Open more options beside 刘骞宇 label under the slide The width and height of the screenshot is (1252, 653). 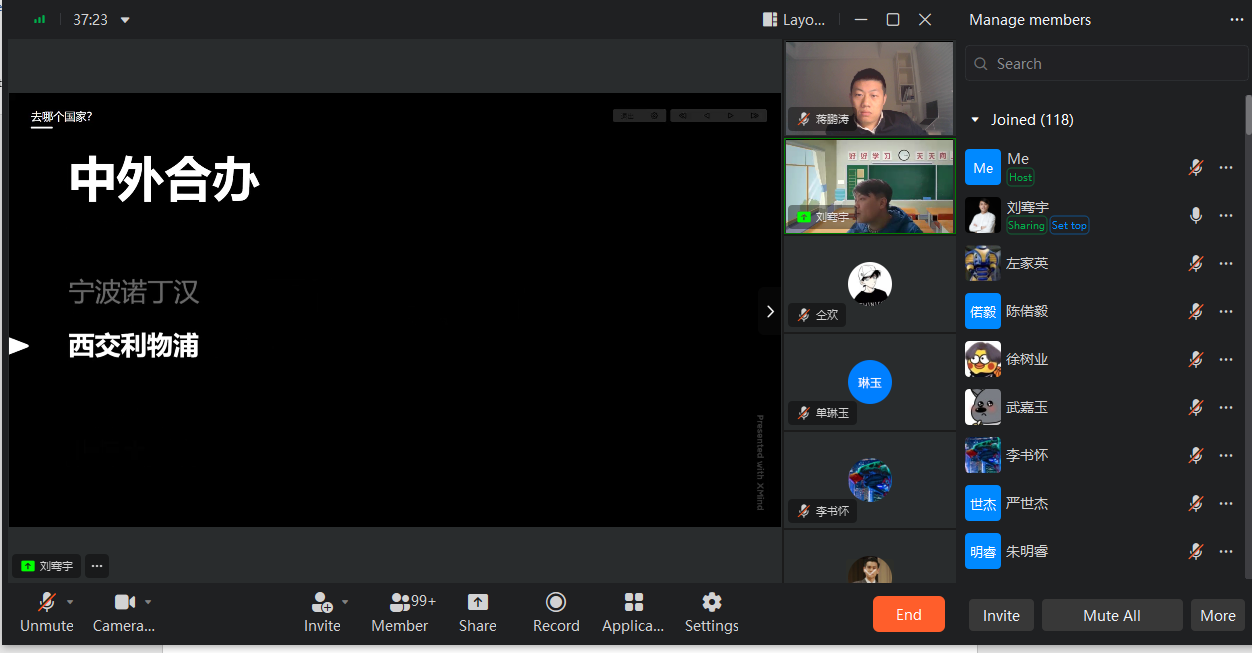97,566
